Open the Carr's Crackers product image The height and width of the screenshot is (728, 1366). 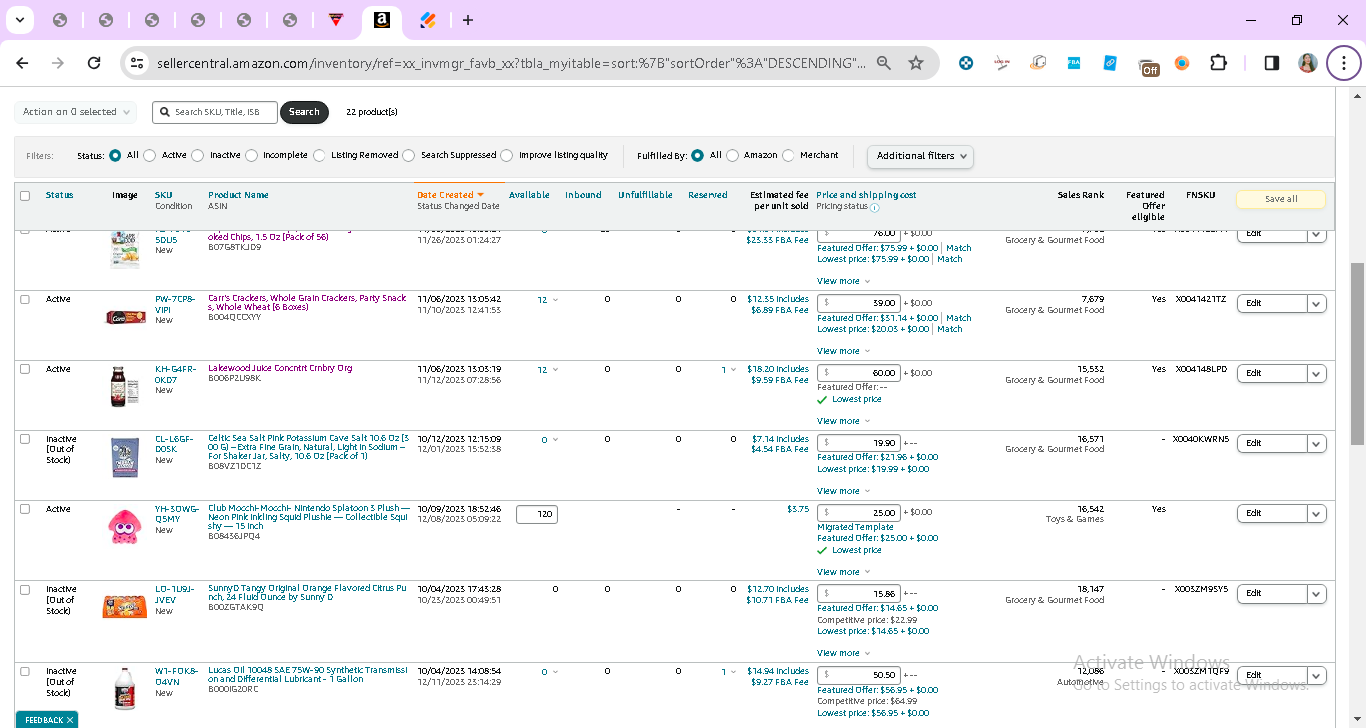(x=125, y=317)
